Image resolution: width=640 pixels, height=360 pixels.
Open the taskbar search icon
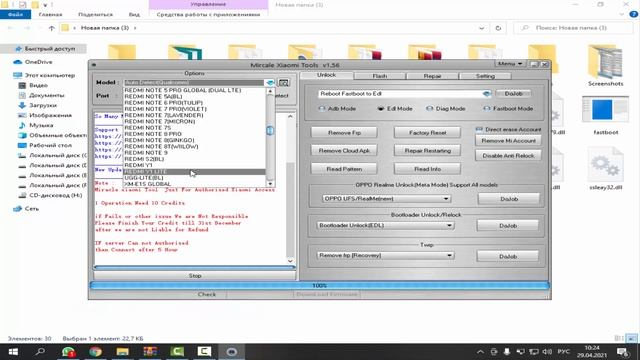pyautogui.click(x=40, y=351)
